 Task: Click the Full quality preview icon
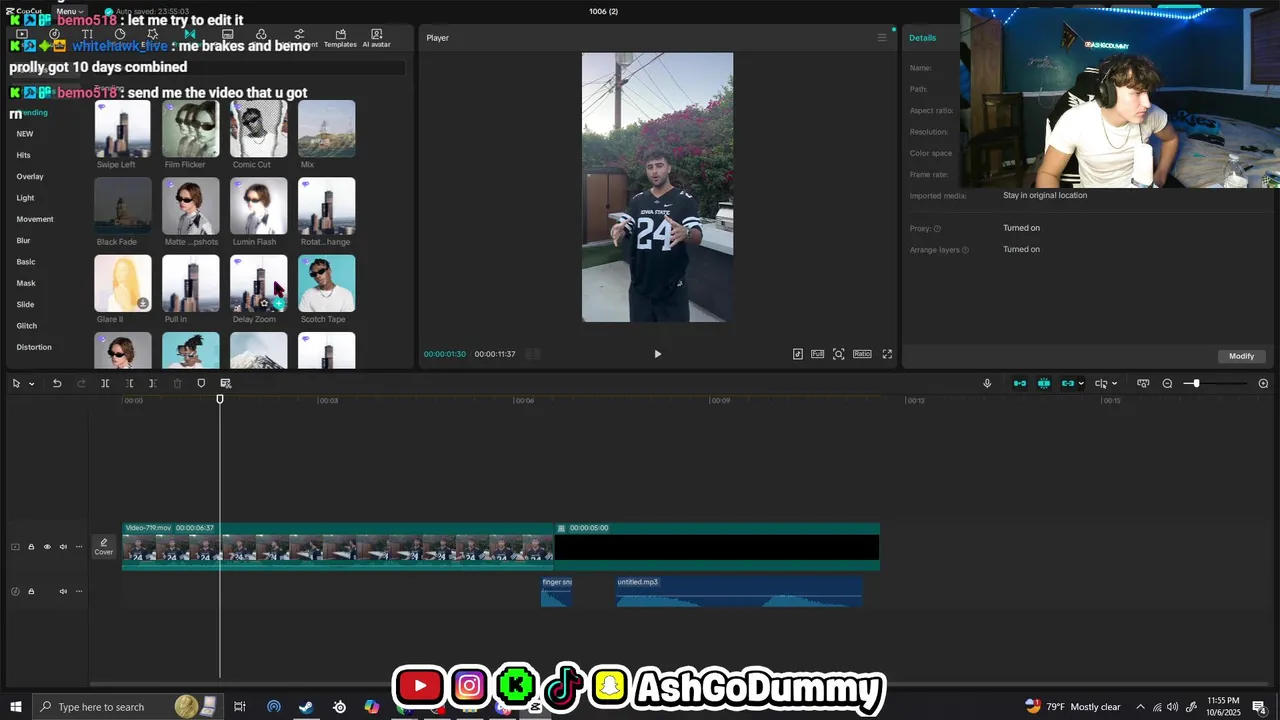pos(818,354)
